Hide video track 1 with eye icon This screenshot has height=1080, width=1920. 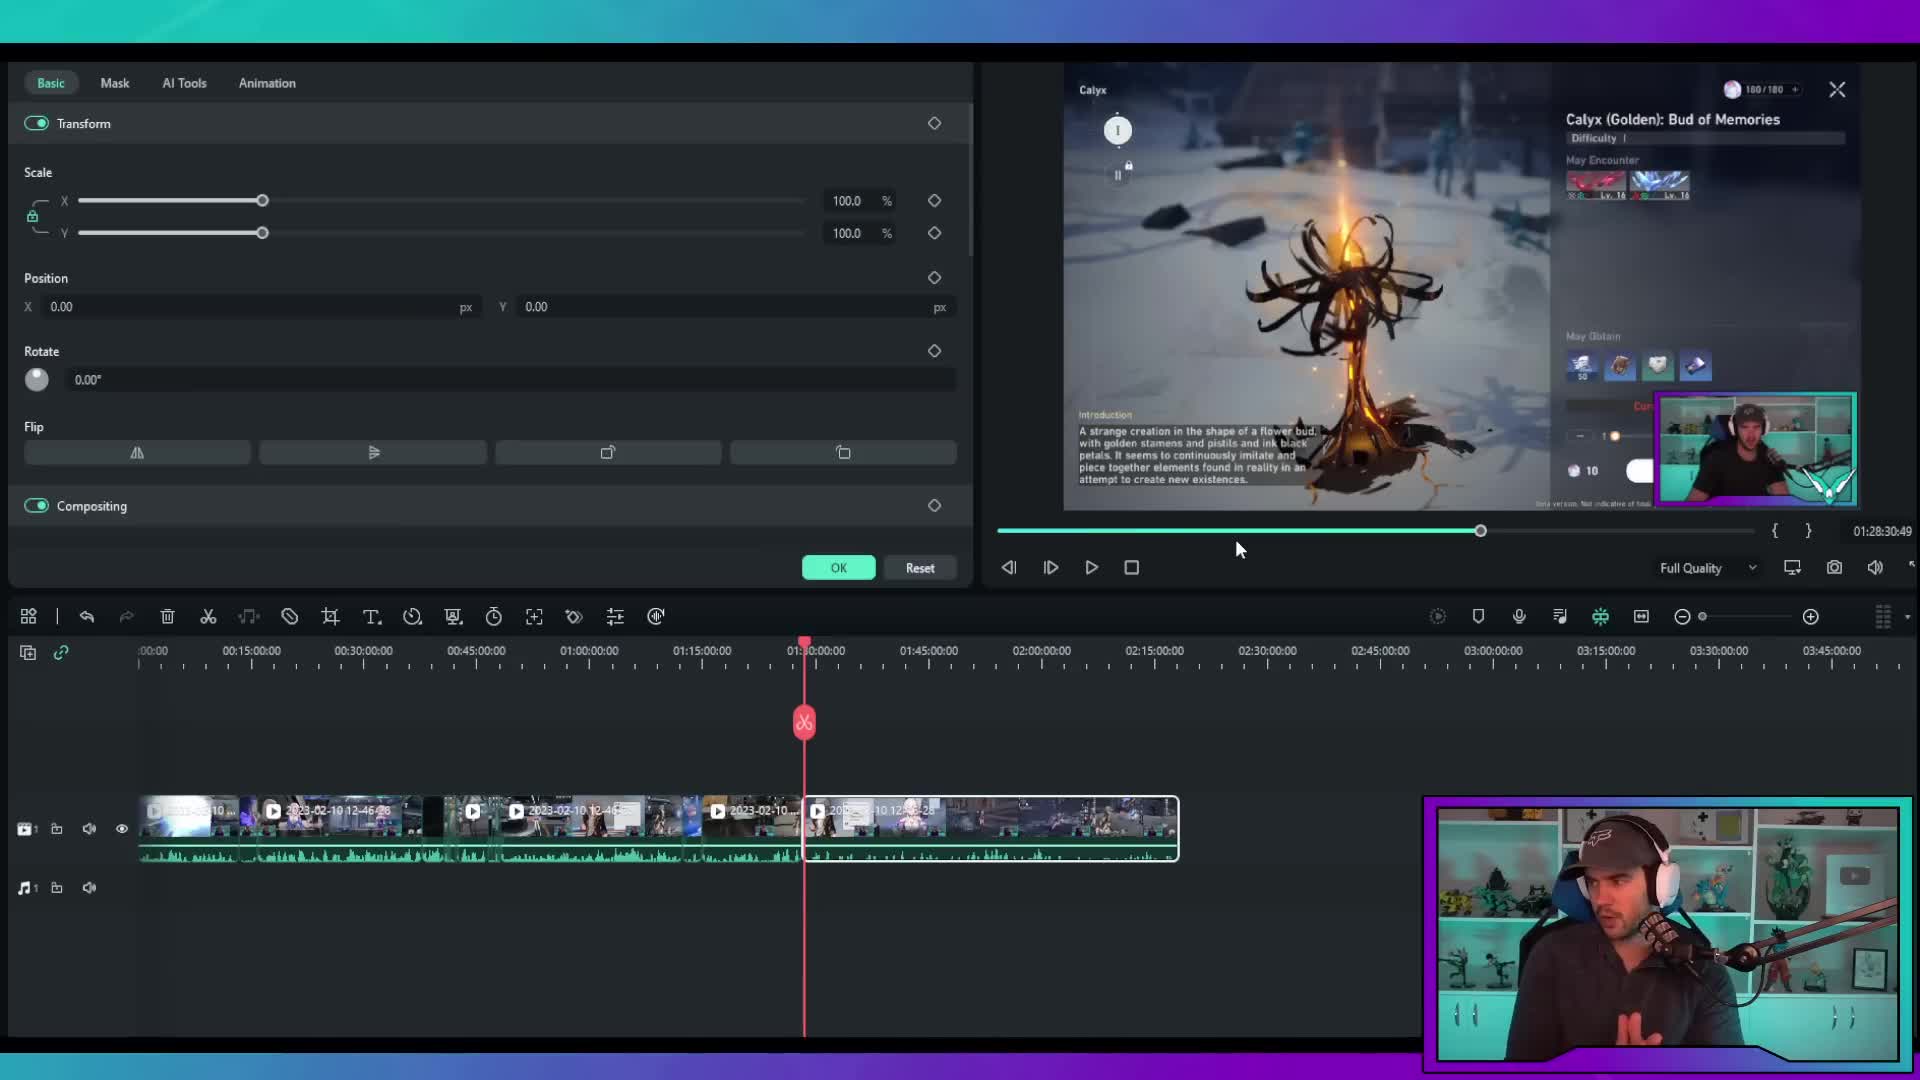pos(122,829)
